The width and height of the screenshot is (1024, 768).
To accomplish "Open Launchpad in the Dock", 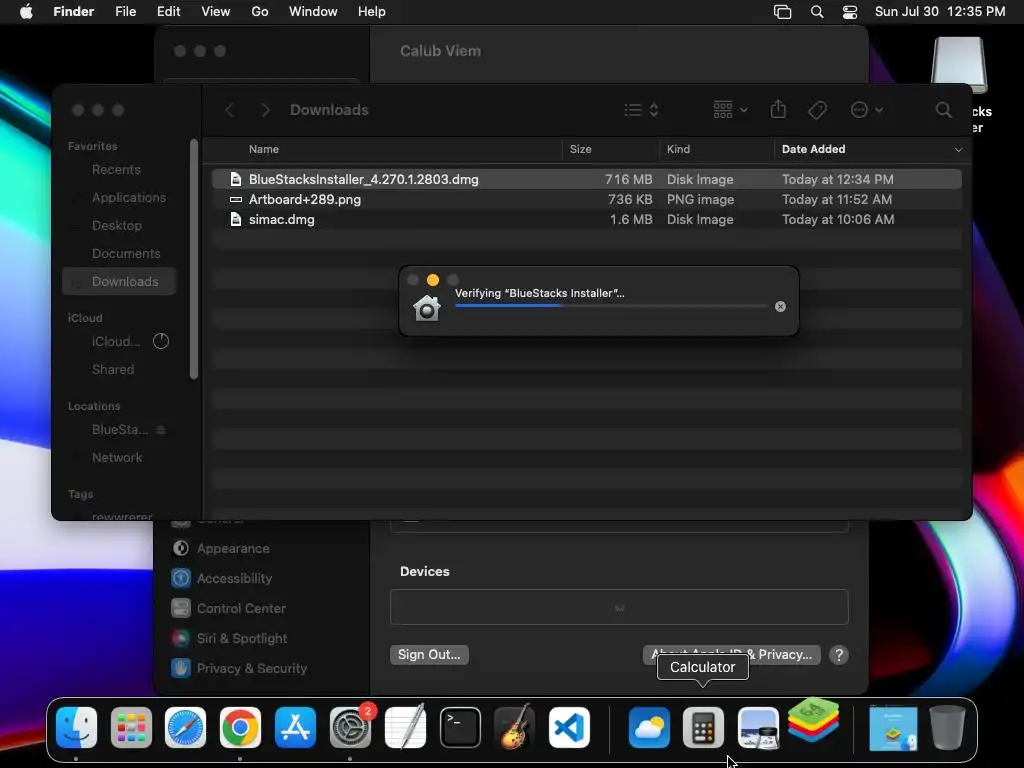I will 131,727.
